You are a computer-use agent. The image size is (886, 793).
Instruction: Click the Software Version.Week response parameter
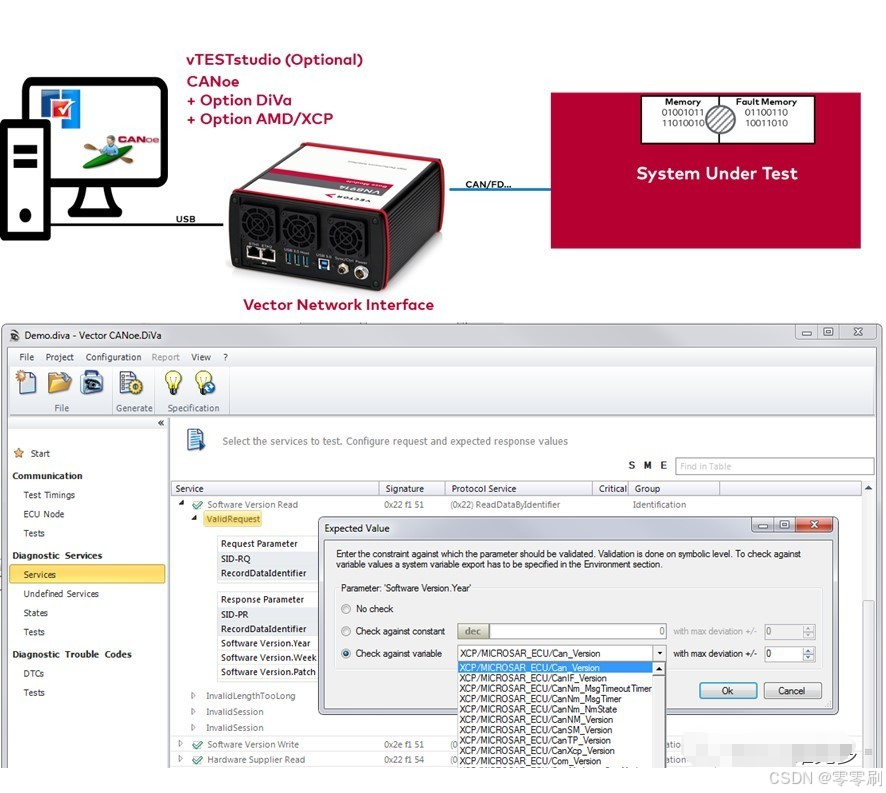coord(268,658)
